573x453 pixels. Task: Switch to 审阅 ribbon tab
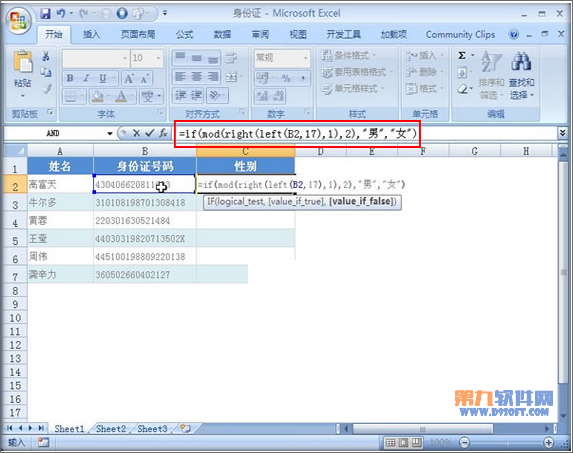click(261, 35)
